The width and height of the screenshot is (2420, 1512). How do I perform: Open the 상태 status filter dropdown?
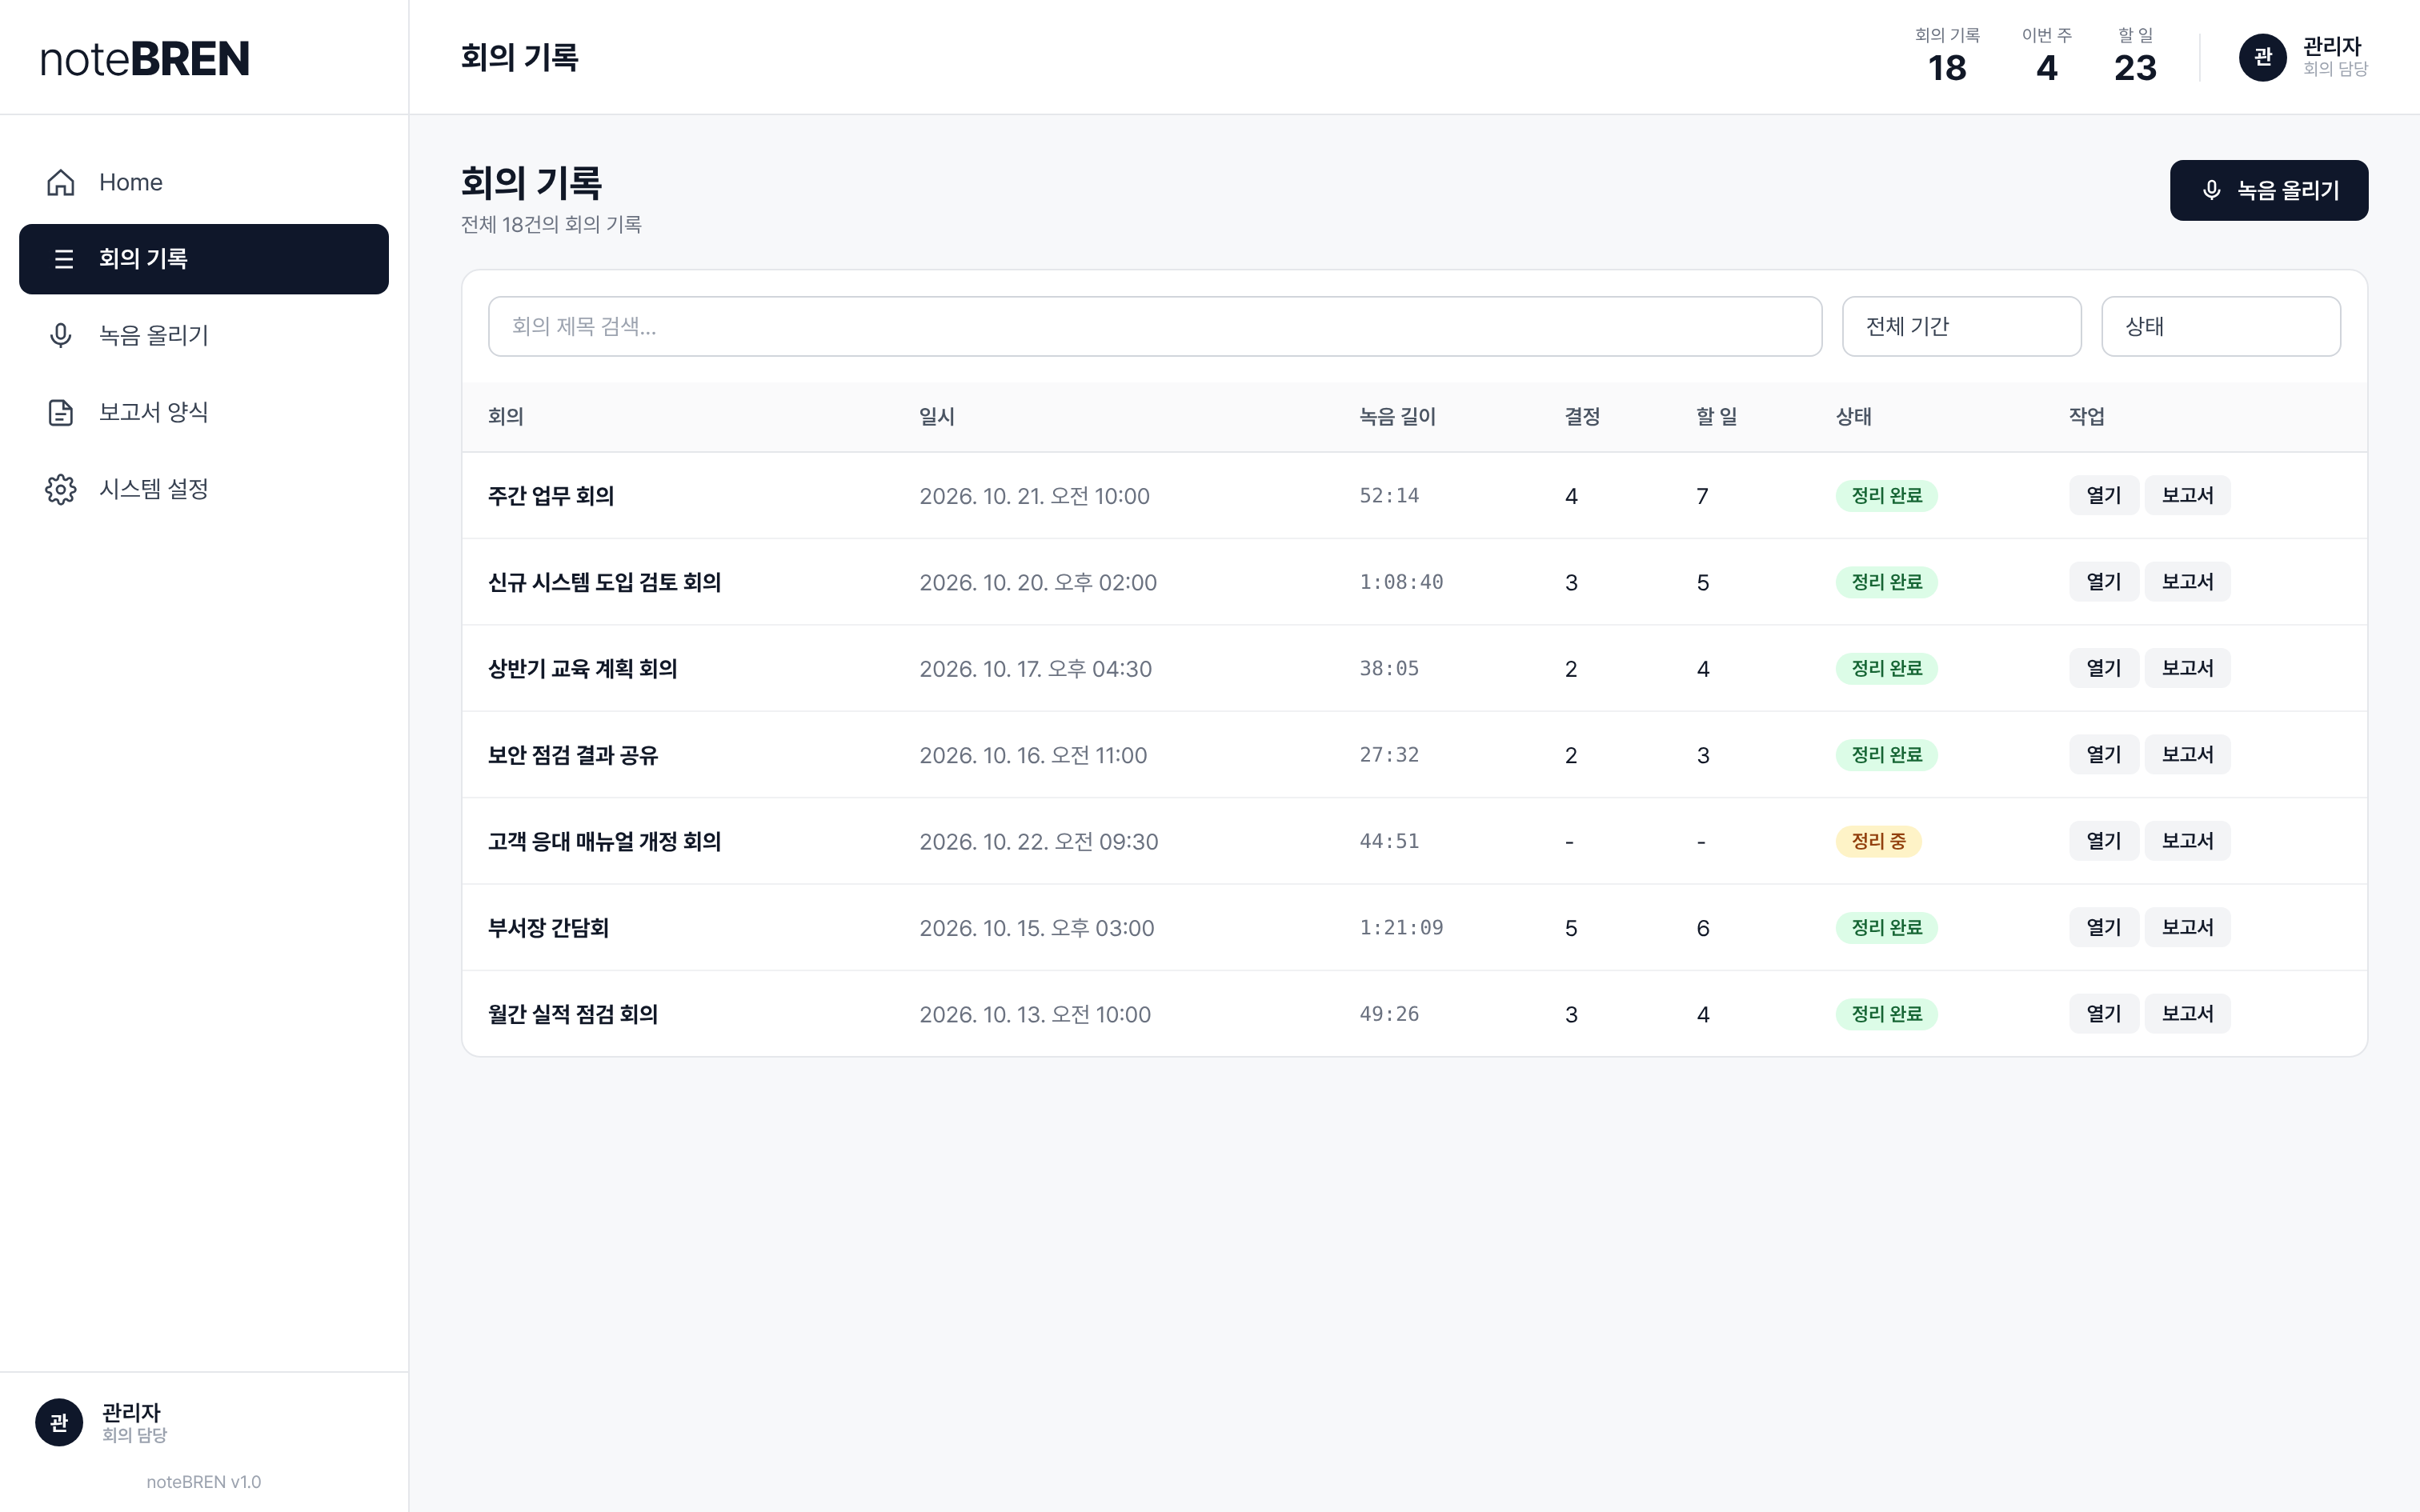(x=2220, y=326)
